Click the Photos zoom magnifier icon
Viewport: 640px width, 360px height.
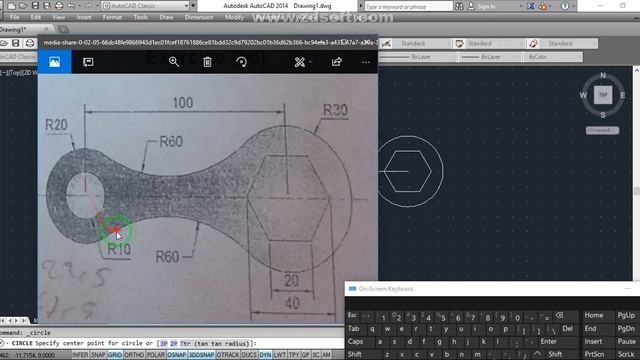pos(174,62)
